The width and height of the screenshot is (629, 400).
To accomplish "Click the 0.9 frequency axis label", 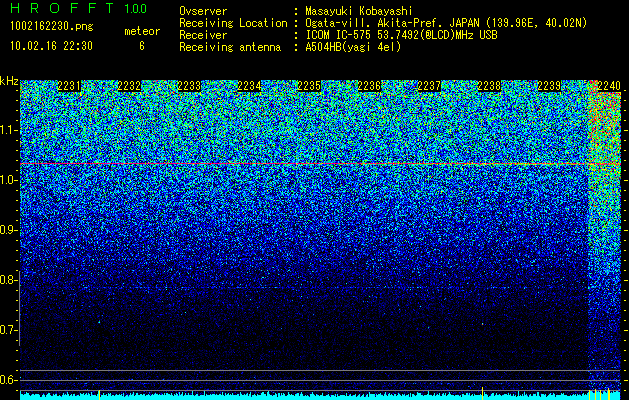I will 9,230.
